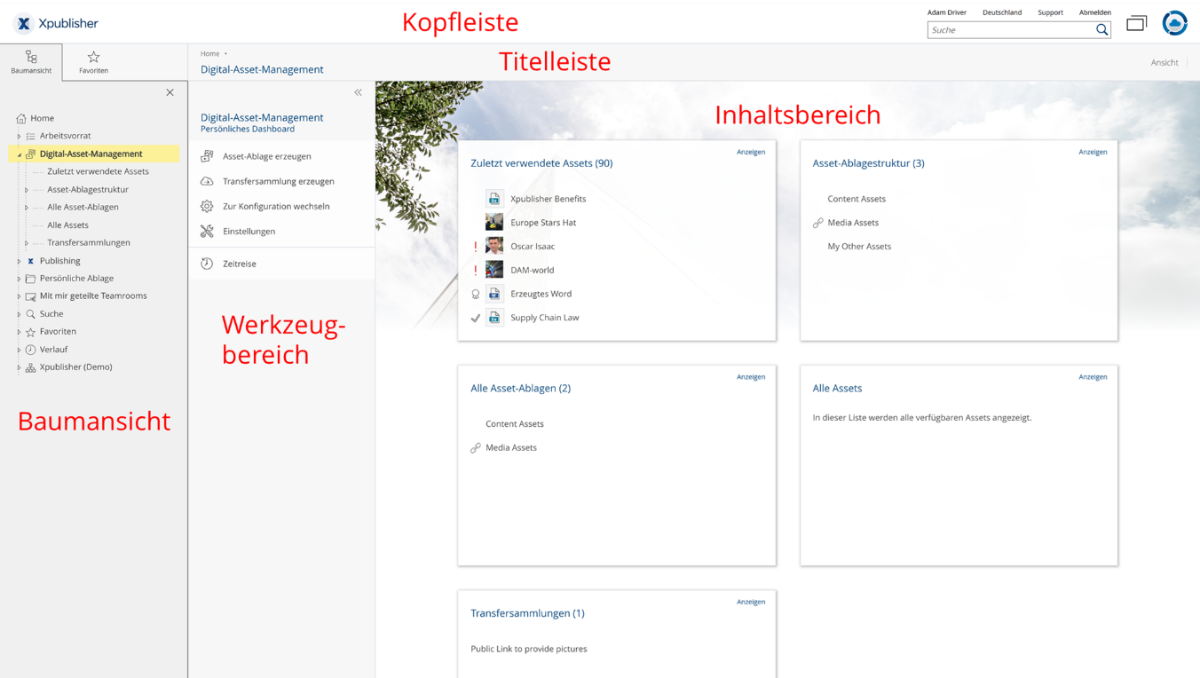Open the Ansicht menu in the title bar

click(1164, 63)
